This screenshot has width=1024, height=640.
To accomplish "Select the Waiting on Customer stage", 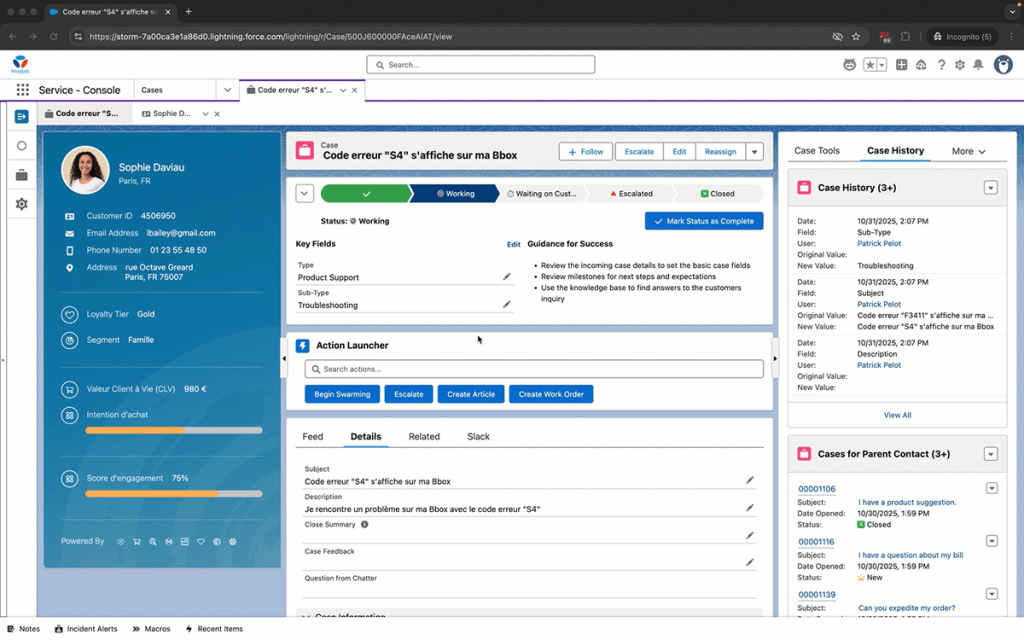I will point(541,194).
